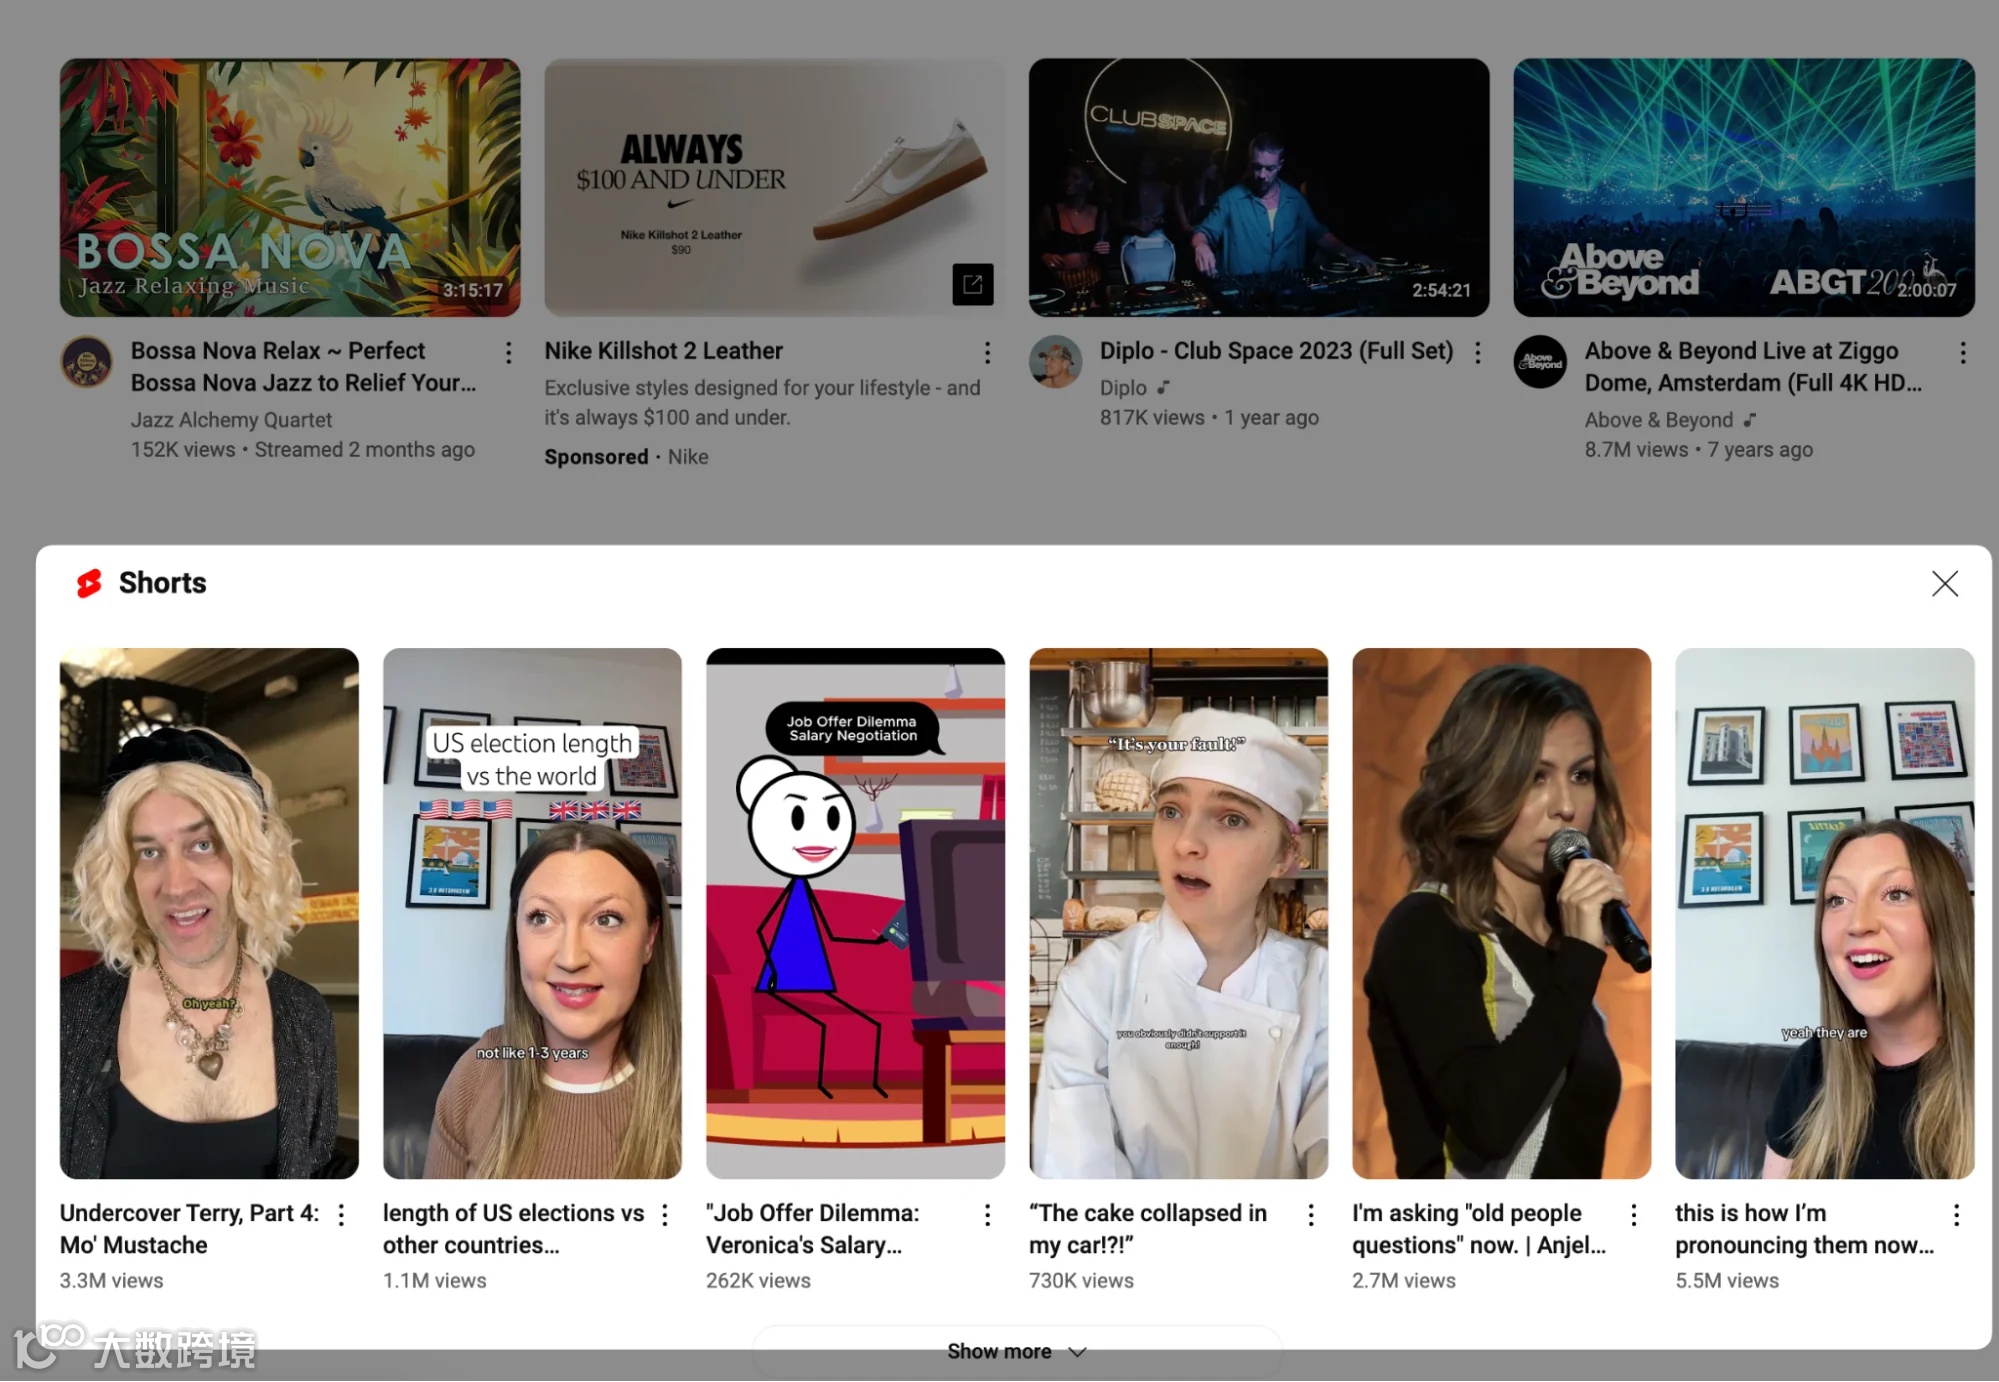
Task: Click the Shorts logo icon
Action: (x=90, y=583)
